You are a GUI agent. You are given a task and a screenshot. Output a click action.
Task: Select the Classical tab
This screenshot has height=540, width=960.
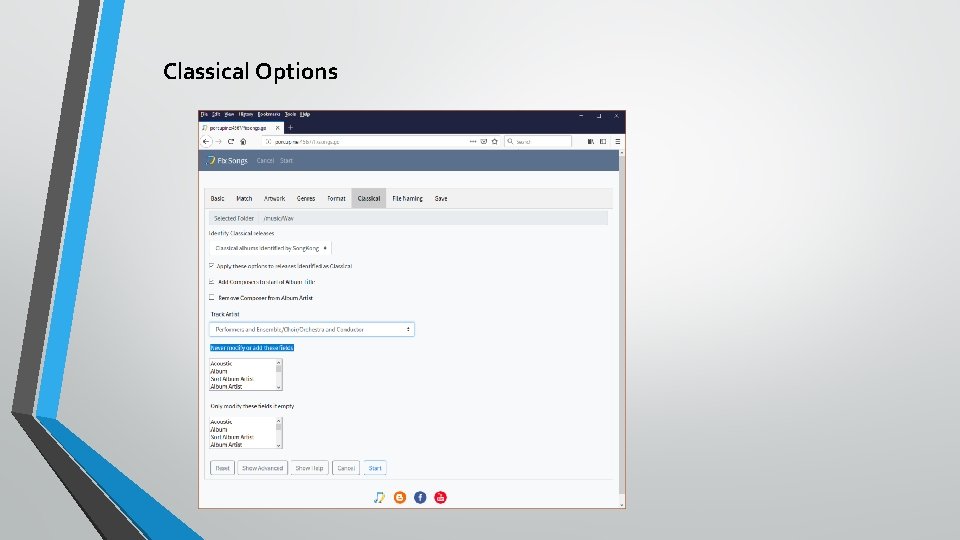pos(369,198)
